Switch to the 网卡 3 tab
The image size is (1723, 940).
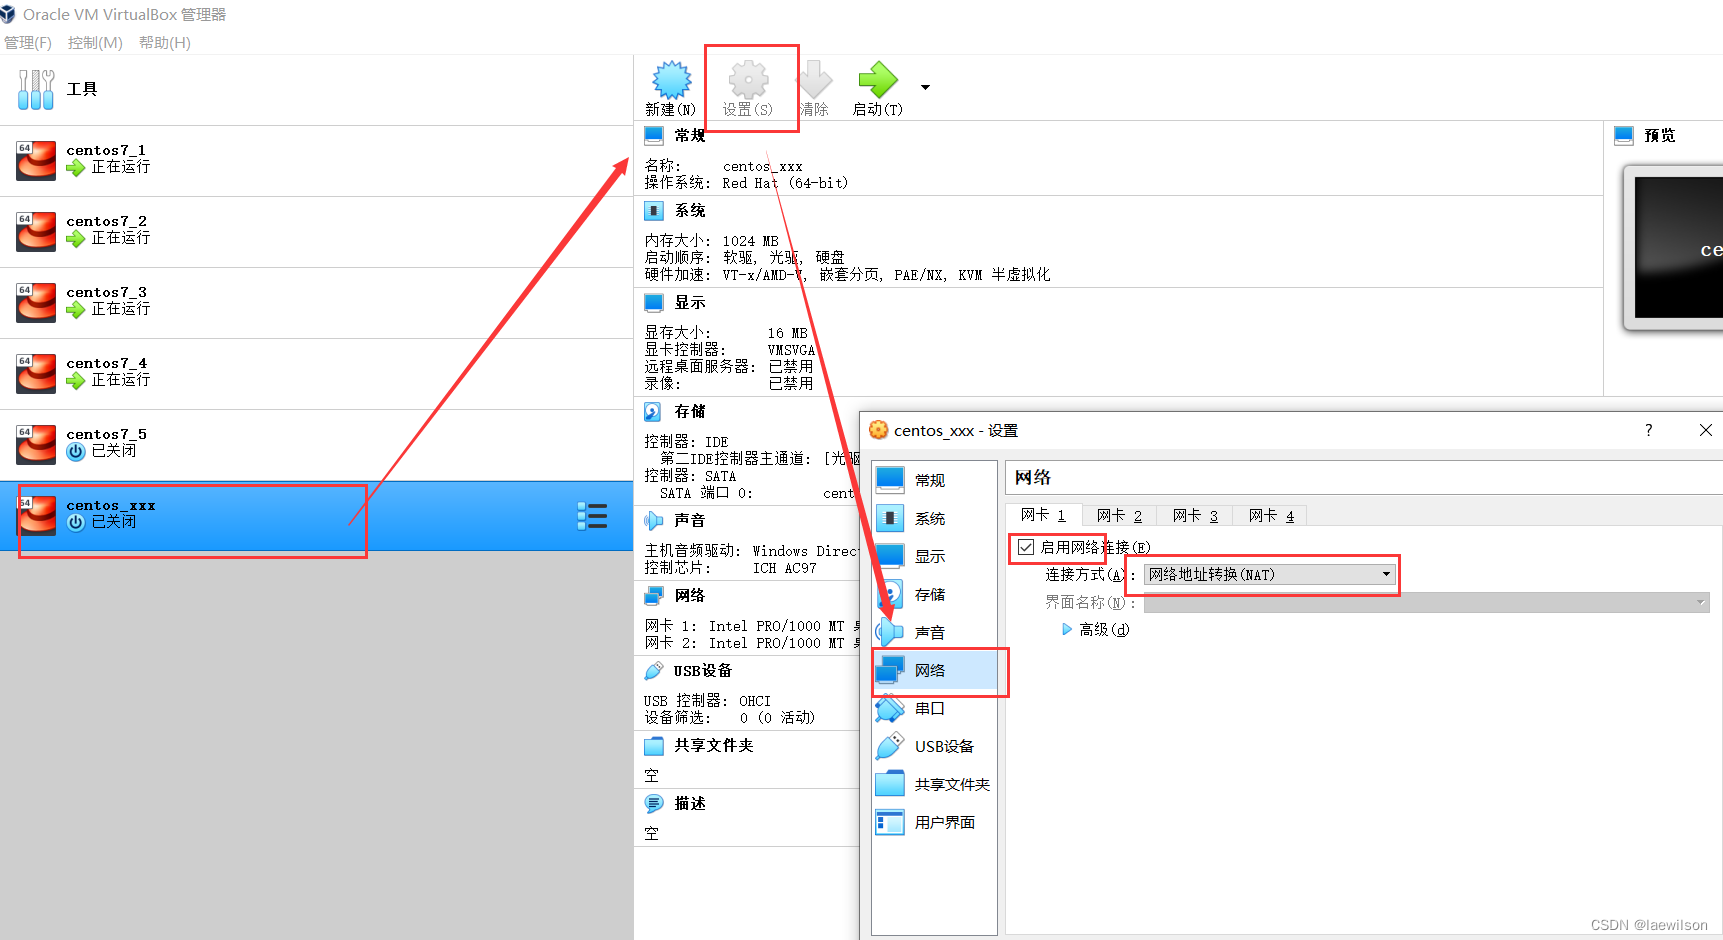pyautogui.click(x=1195, y=516)
